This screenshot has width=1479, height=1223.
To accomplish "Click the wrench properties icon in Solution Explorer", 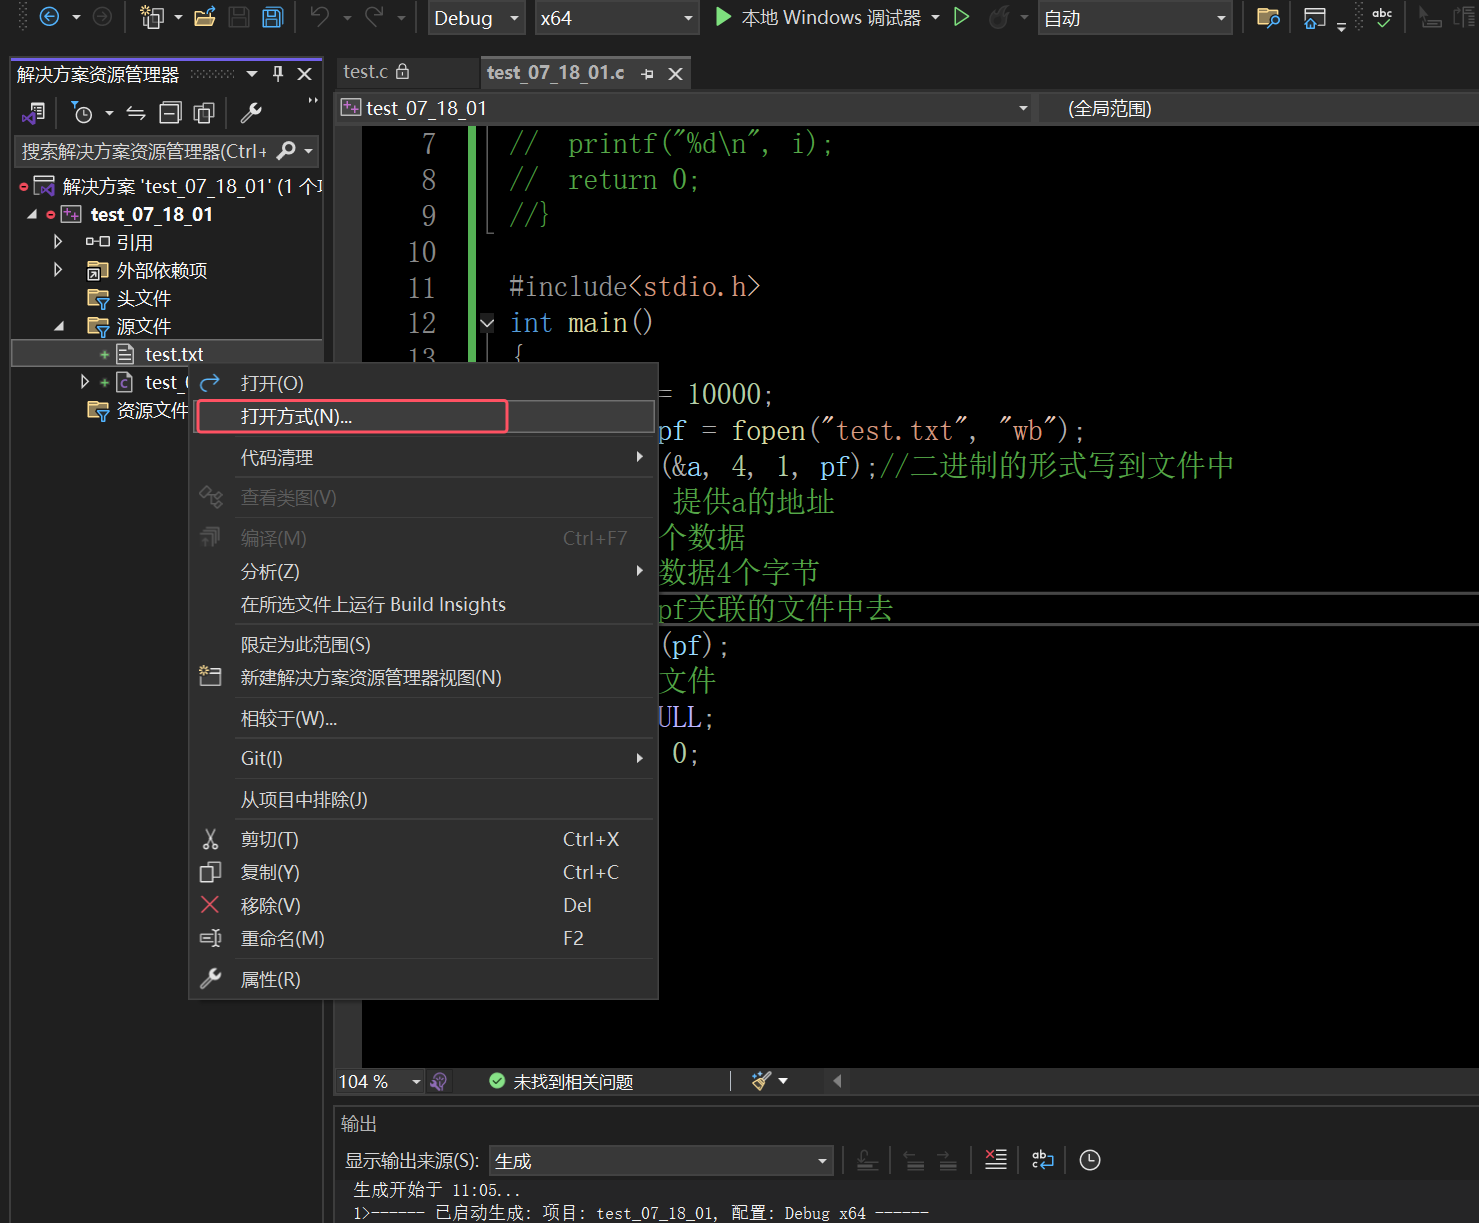I will pyautogui.click(x=251, y=113).
